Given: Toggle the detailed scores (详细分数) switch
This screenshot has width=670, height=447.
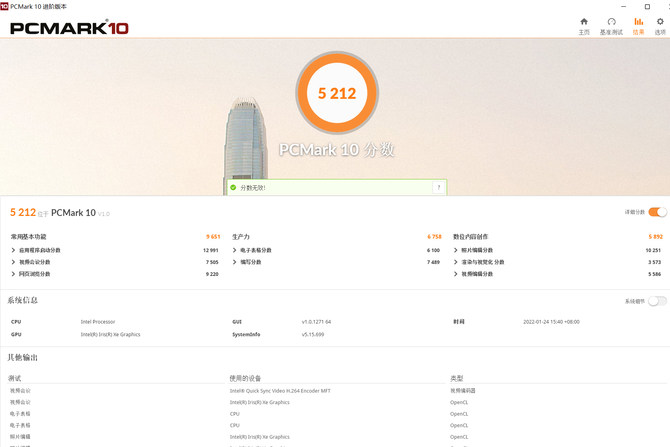Looking at the screenshot, I should (x=657, y=212).
